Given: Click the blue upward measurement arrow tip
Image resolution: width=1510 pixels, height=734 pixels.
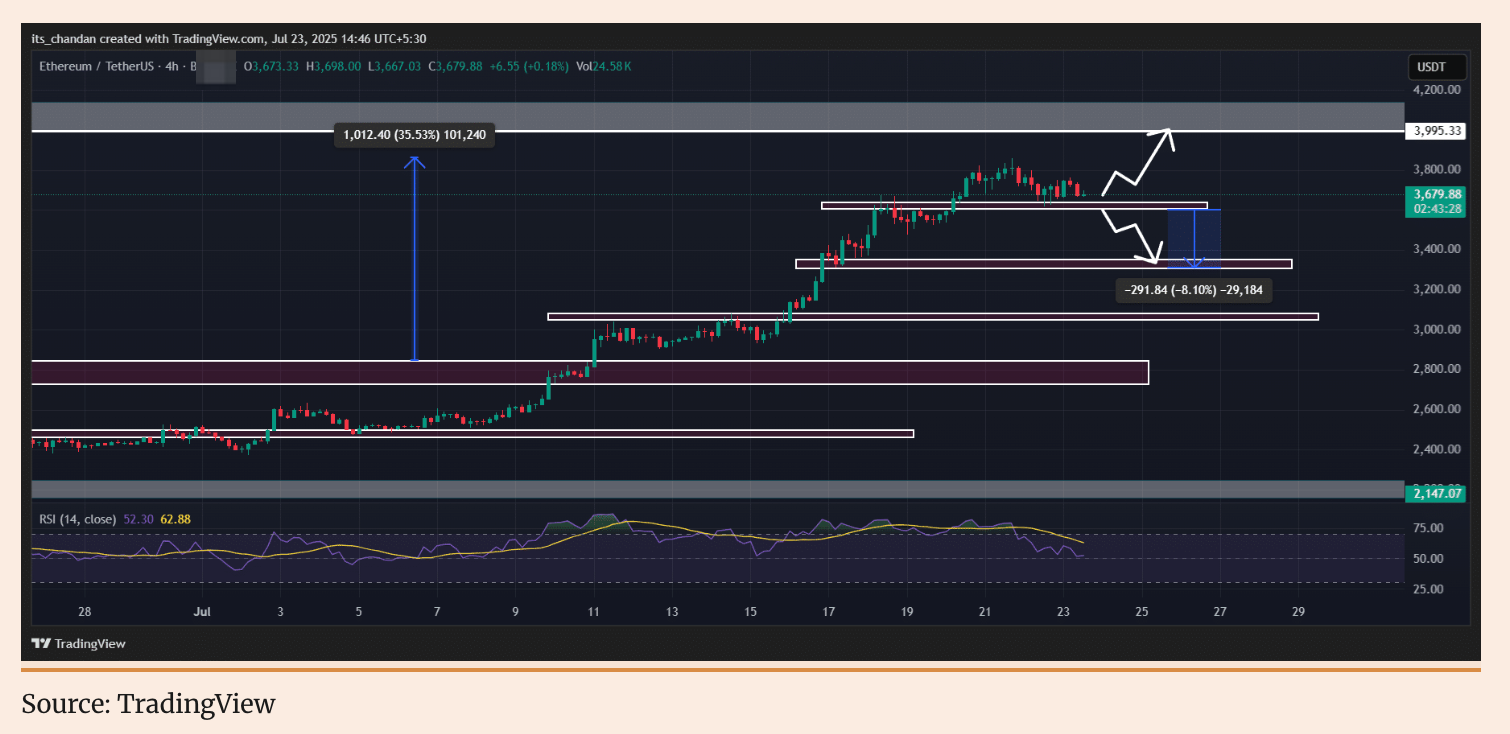Looking at the screenshot, I should tap(415, 161).
